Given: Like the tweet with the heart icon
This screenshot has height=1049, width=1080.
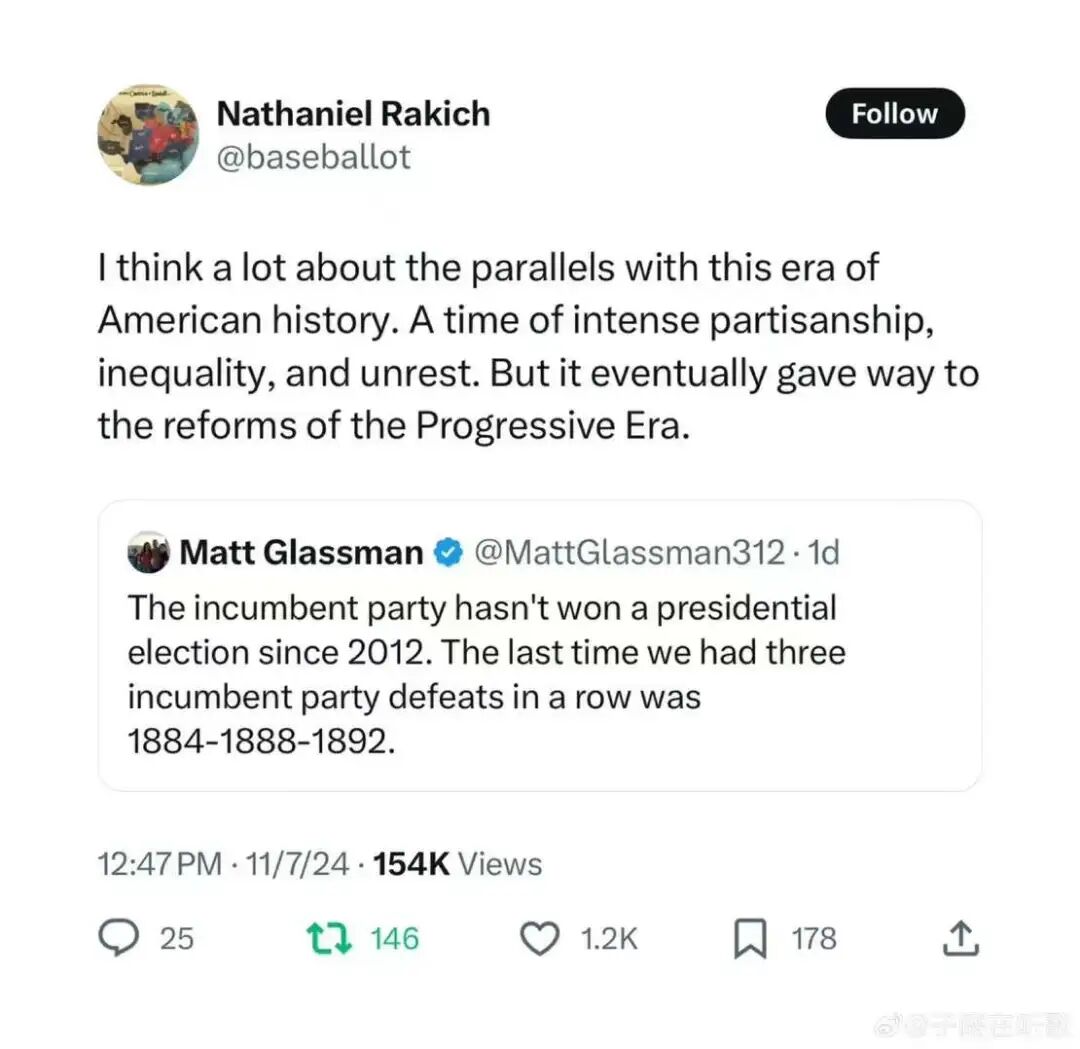Looking at the screenshot, I should (x=541, y=938).
